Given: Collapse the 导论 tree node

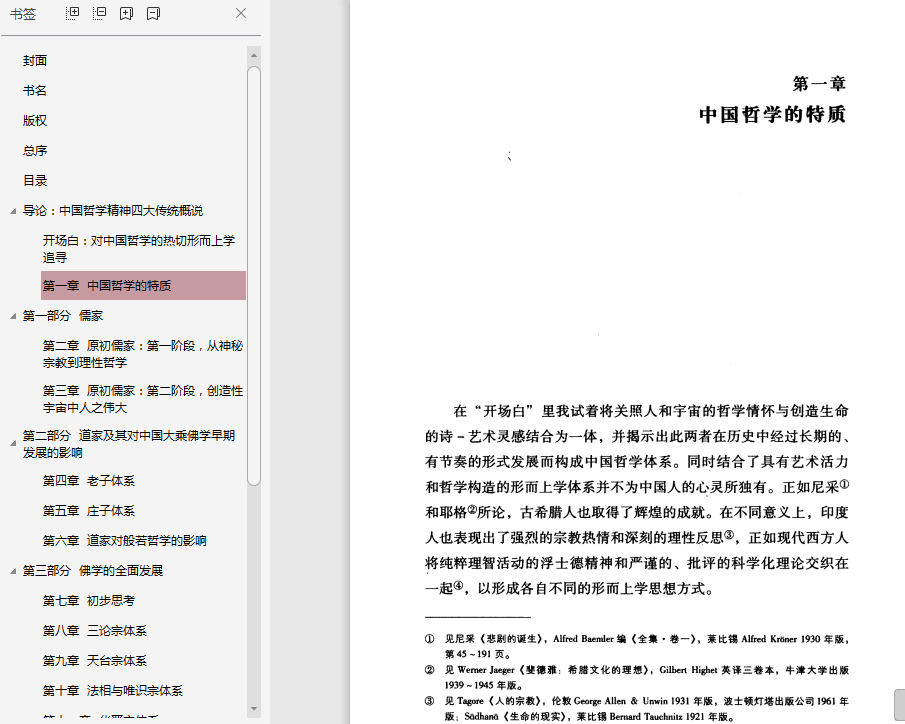Looking at the screenshot, I should [x=13, y=211].
